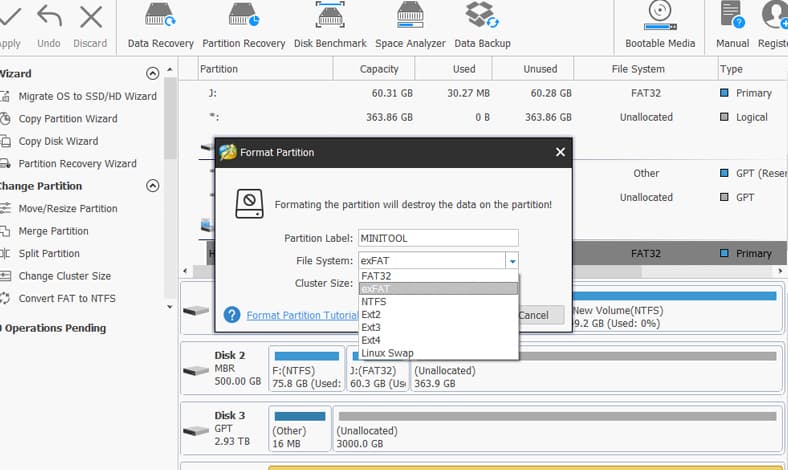Select 3000.0 GB unallocated on Disk 3

pyautogui.click(x=557, y=429)
